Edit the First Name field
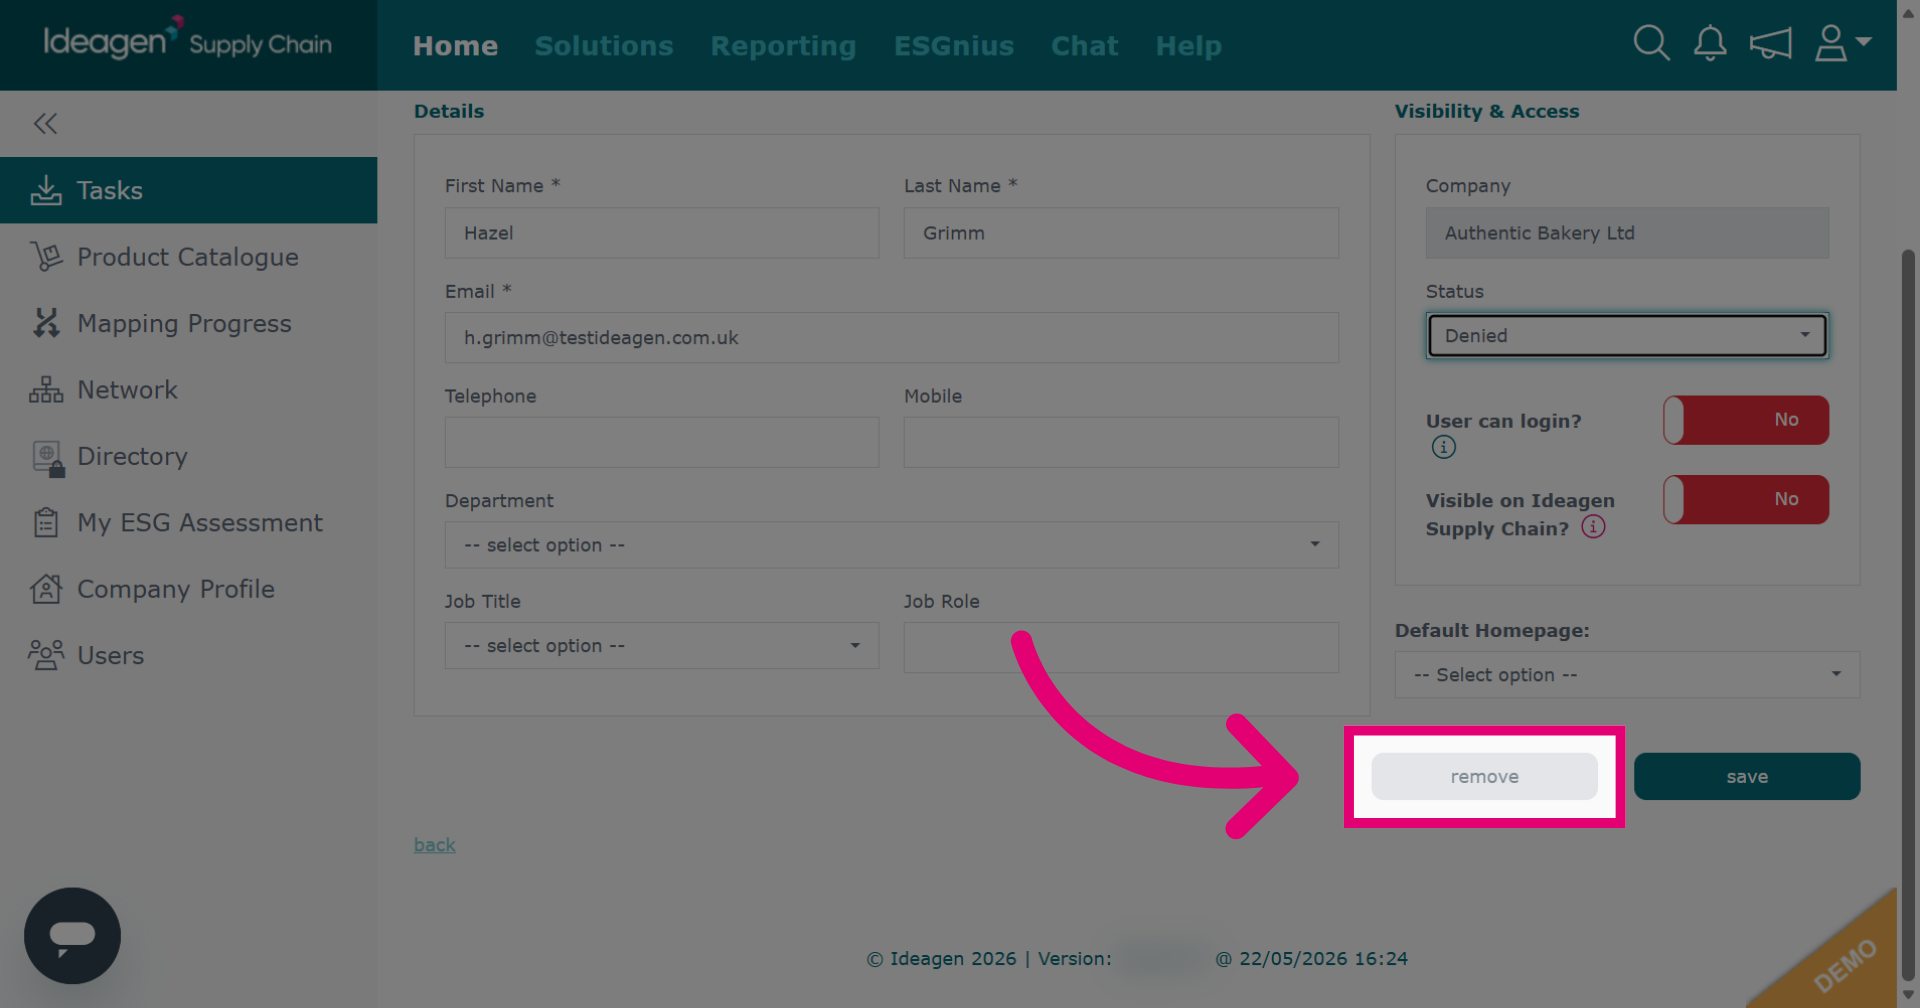 click(x=662, y=233)
